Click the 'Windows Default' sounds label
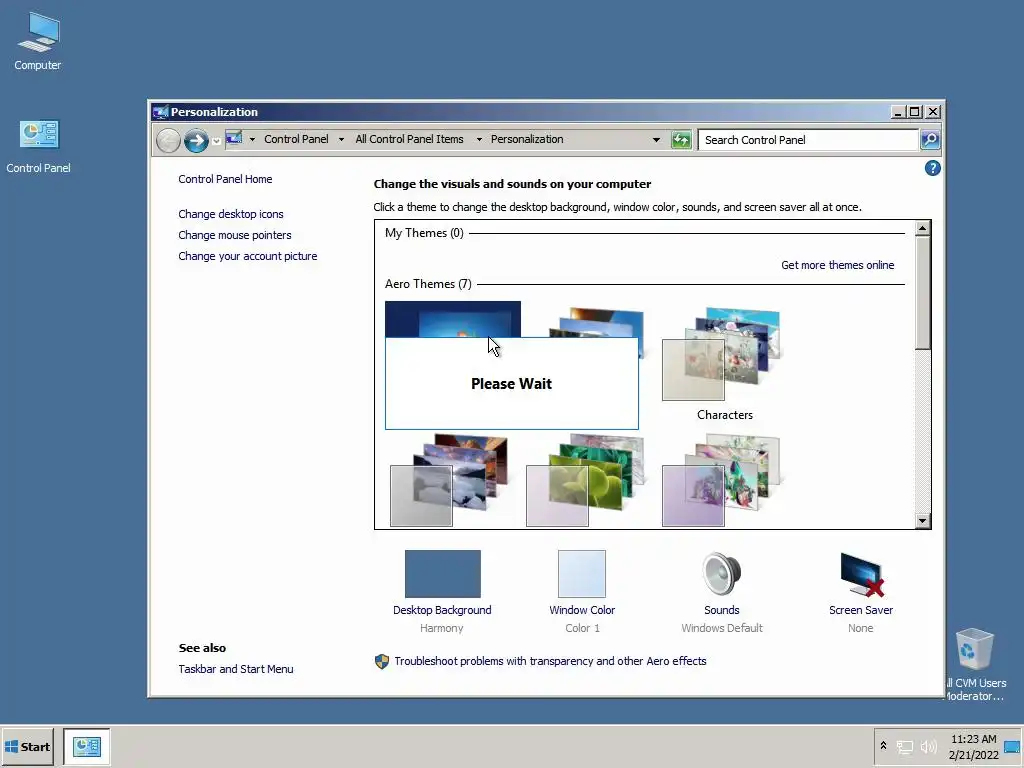This screenshot has height=768, width=1024. point(722,628)
